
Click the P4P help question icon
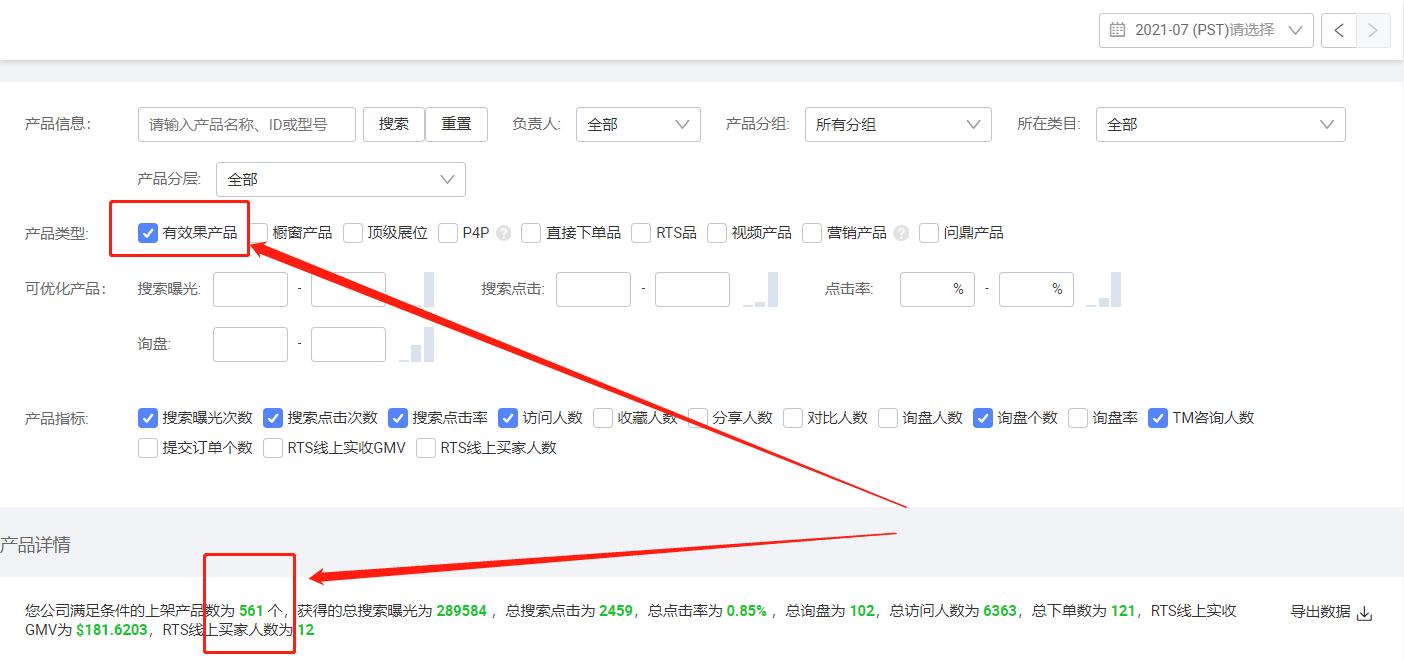pyautogui.click(x=503, y=233)
